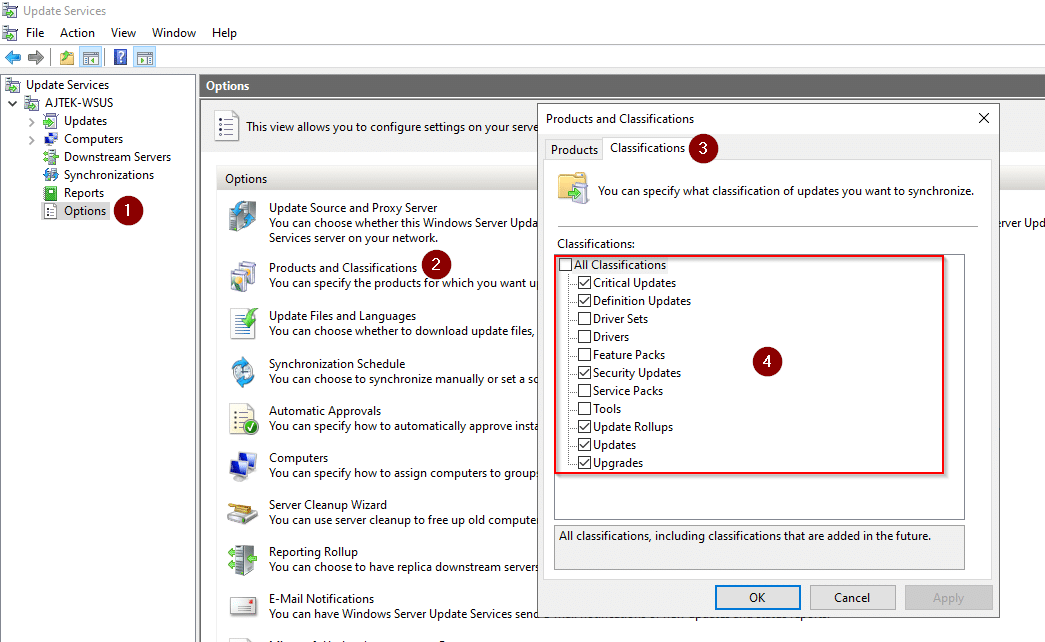The image size is (1045, 642).
Task: Toggle the Show/Hide Action Pane toolbar icon
Action: 145,57
